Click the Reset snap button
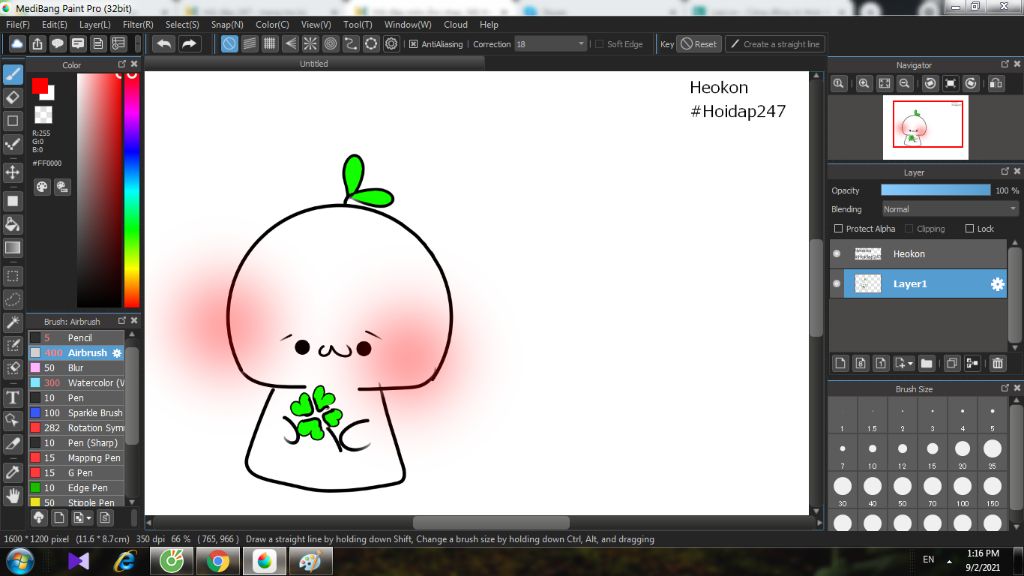The width and height of the screenshot is (1024, 576). [699, 44]
